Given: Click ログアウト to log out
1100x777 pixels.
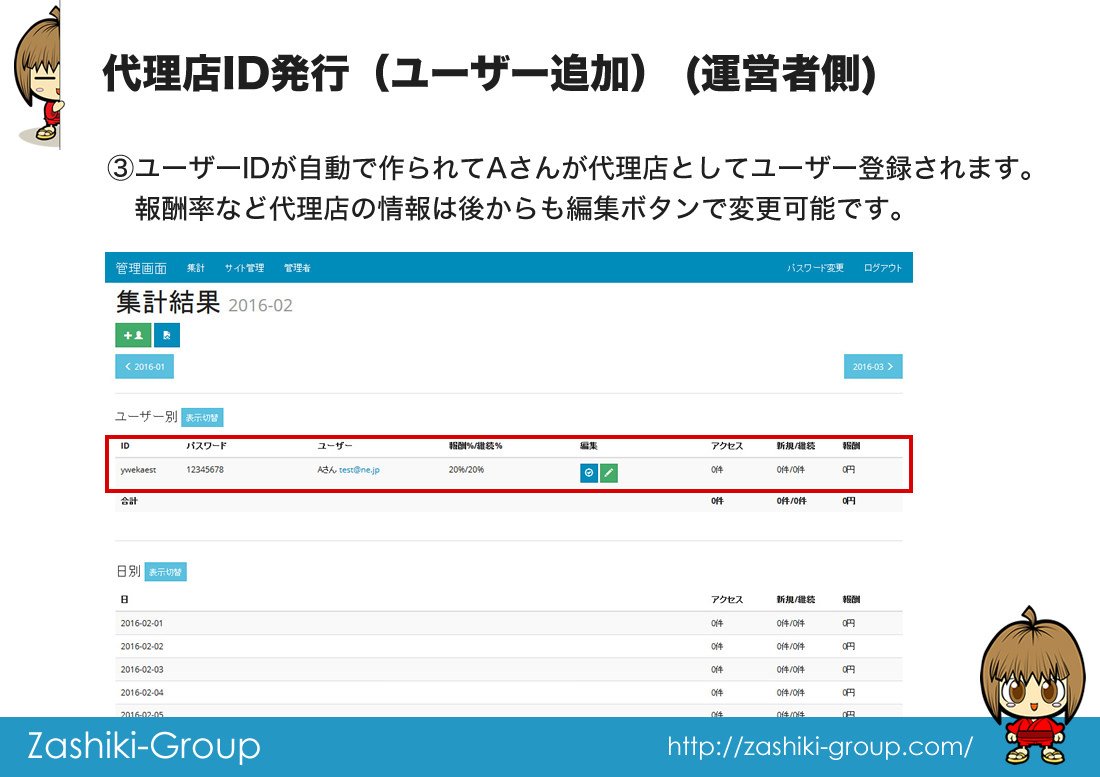Looking at the screenshot, I should (x=883, y=268).
